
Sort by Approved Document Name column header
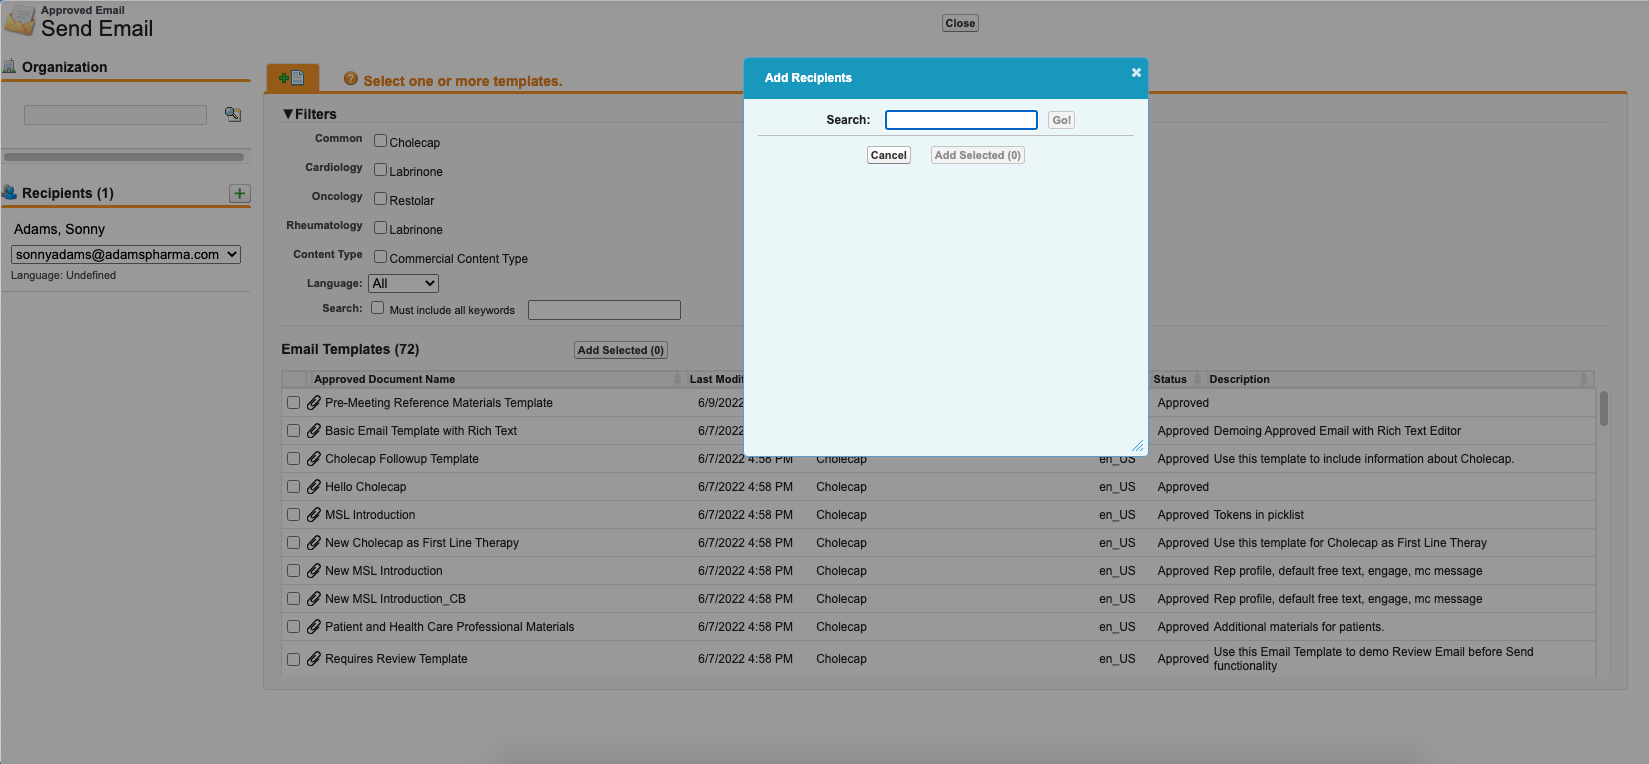[385, 379]
